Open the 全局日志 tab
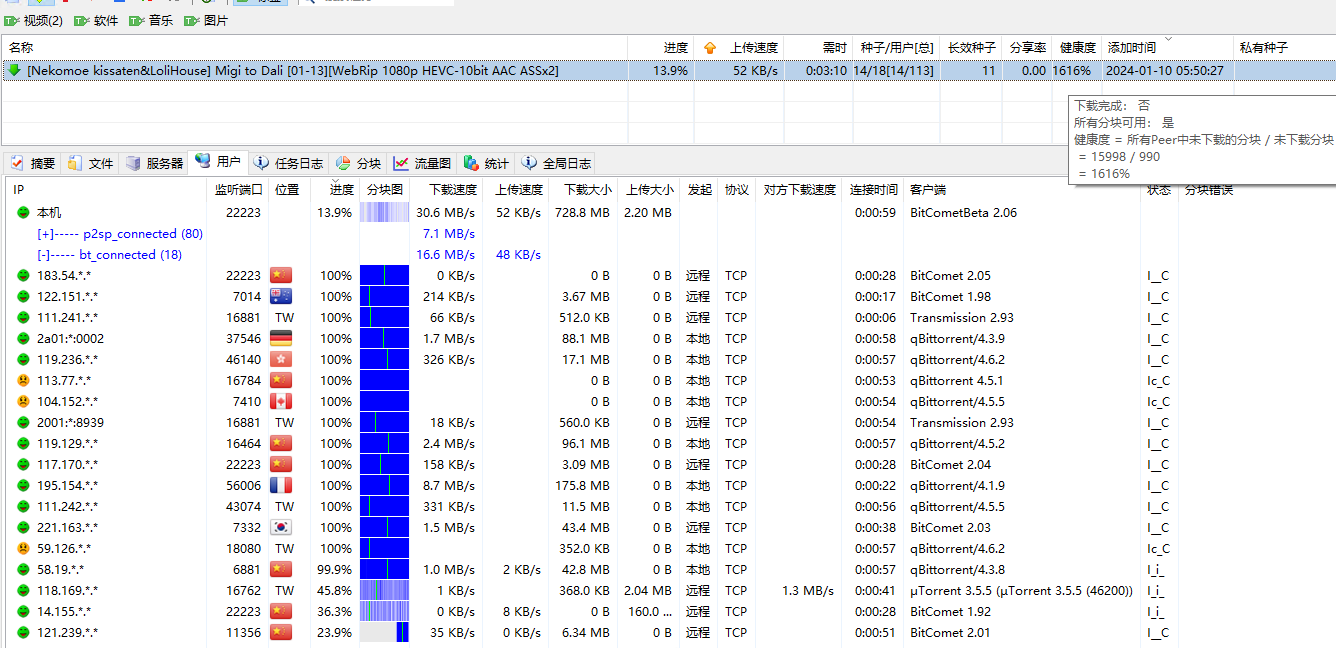The image size is (1336, 648). pos(556,163)
